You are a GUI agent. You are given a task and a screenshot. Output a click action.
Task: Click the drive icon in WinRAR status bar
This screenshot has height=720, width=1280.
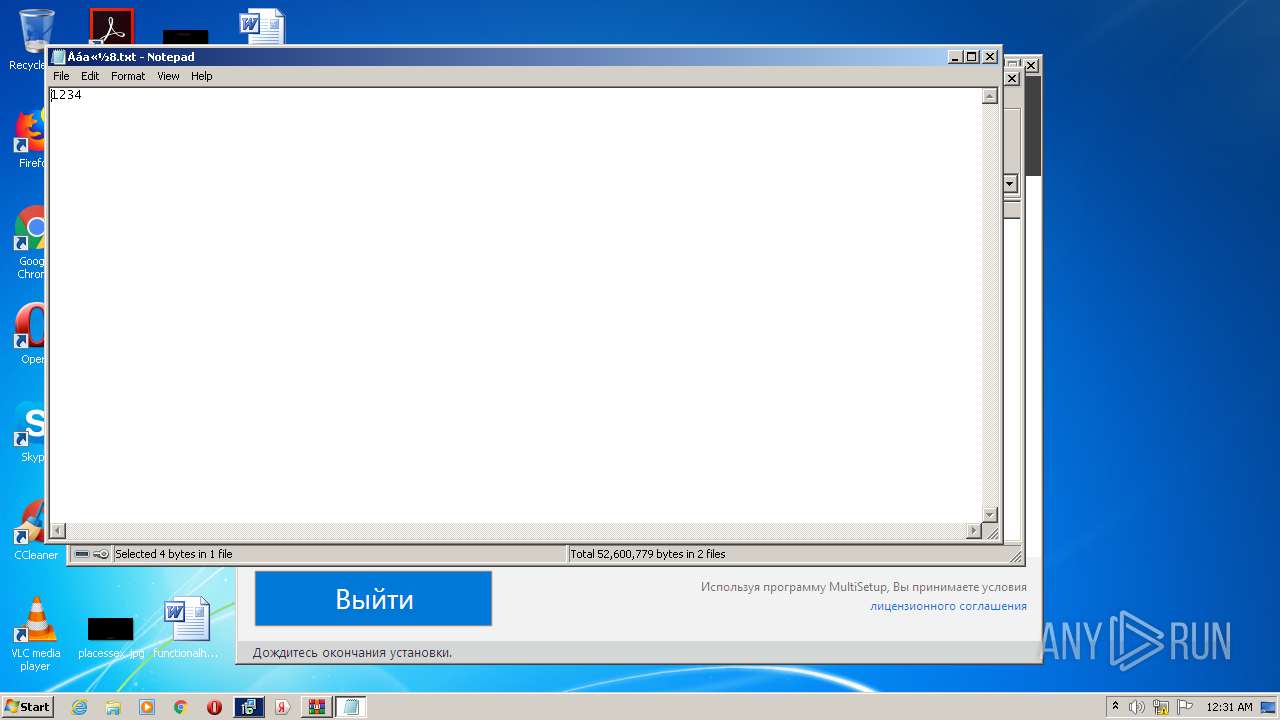tap(82, 554)
